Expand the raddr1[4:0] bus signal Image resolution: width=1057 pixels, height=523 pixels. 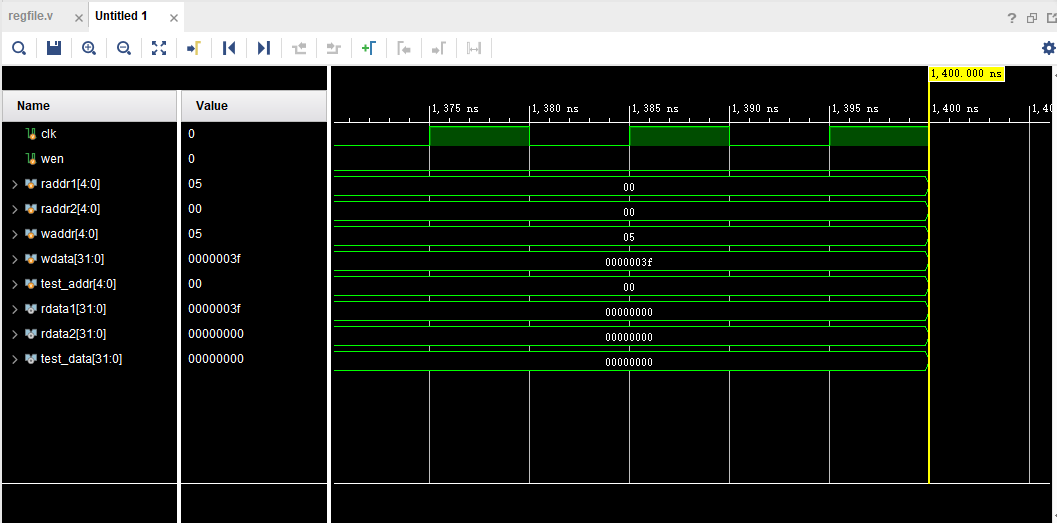pos(14,184)
